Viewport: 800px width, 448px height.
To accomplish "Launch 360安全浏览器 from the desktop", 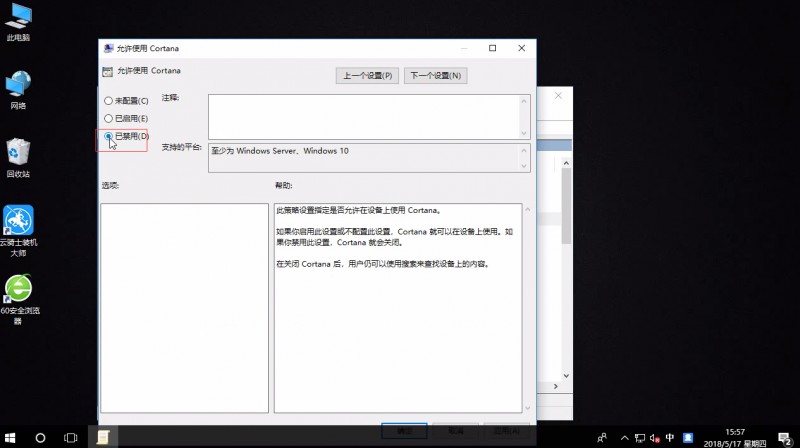I will click(18, 300).
